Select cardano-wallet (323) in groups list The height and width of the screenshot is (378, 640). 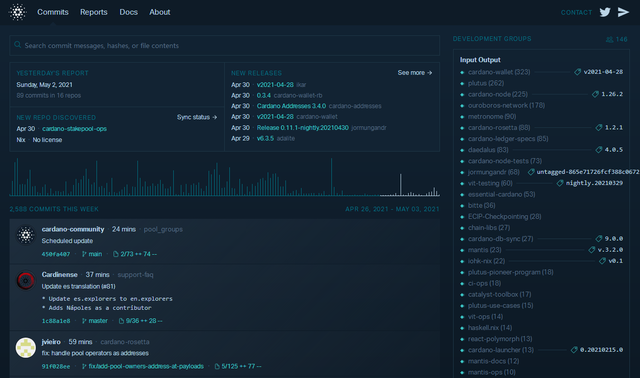499,72
